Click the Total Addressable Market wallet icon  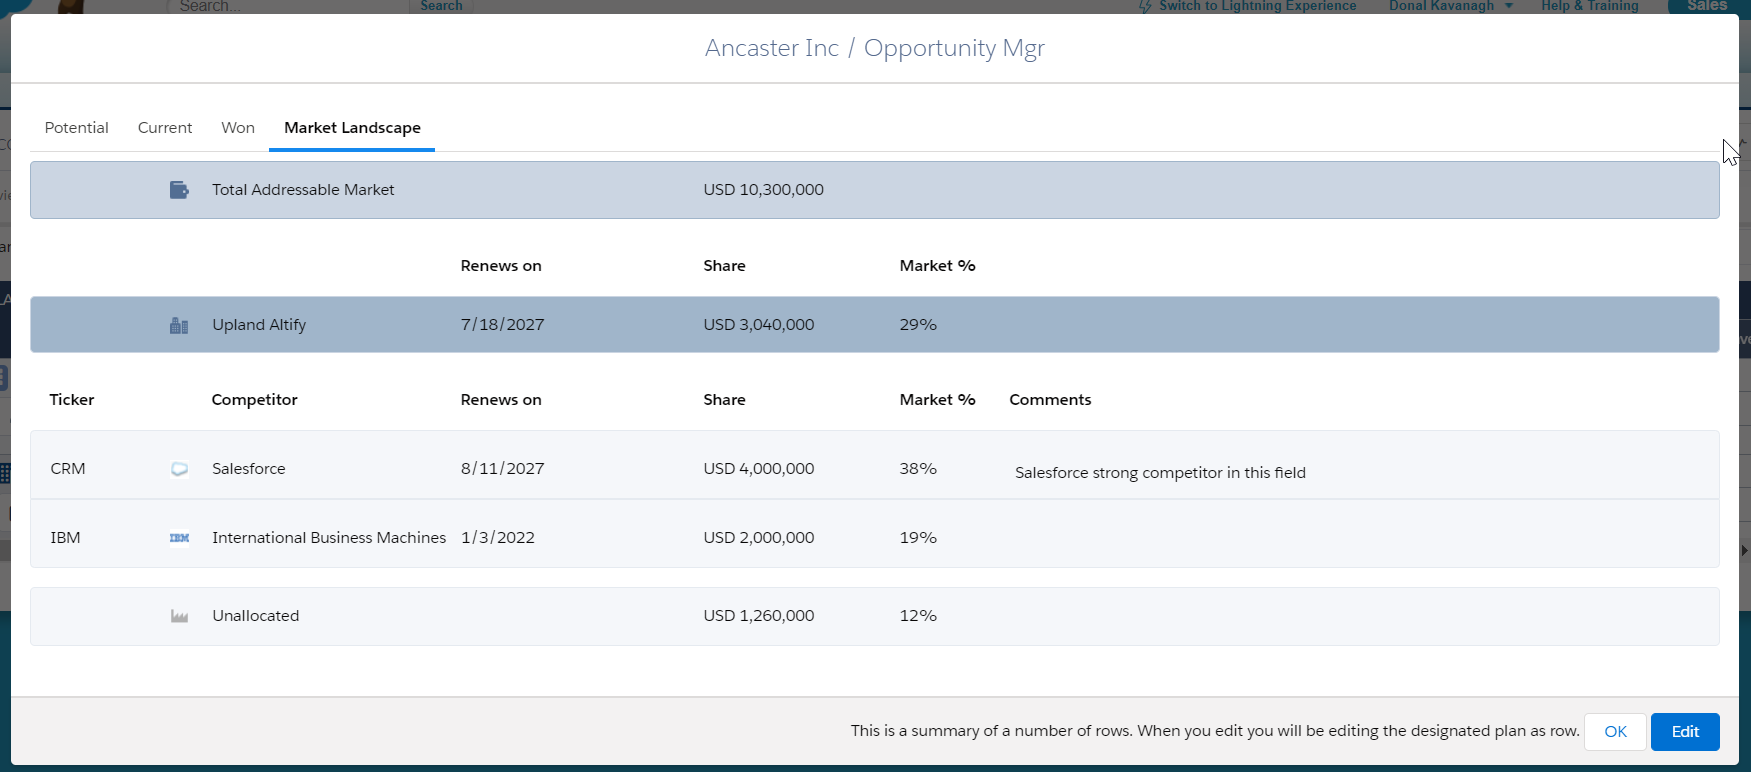pyautogui.click(x=179, y=190)
